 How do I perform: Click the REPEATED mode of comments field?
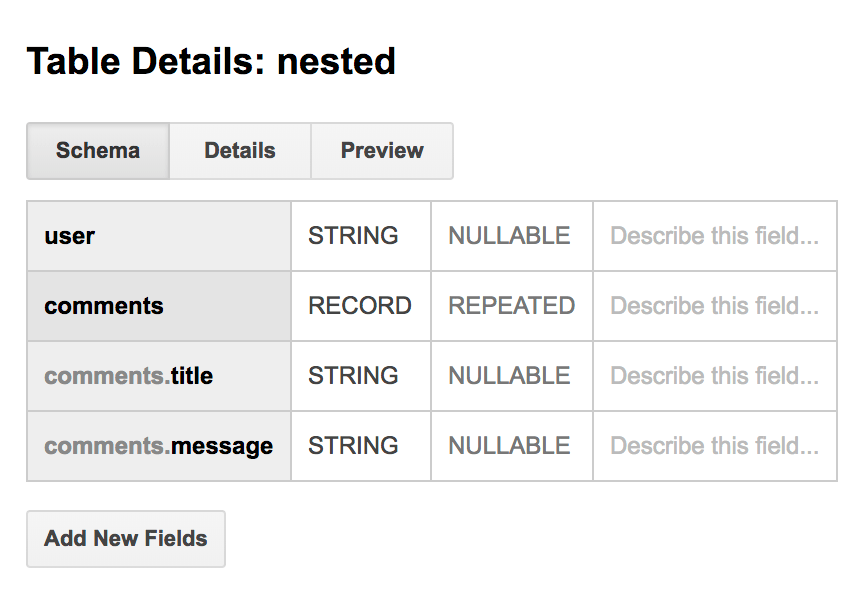pos(511,306)
